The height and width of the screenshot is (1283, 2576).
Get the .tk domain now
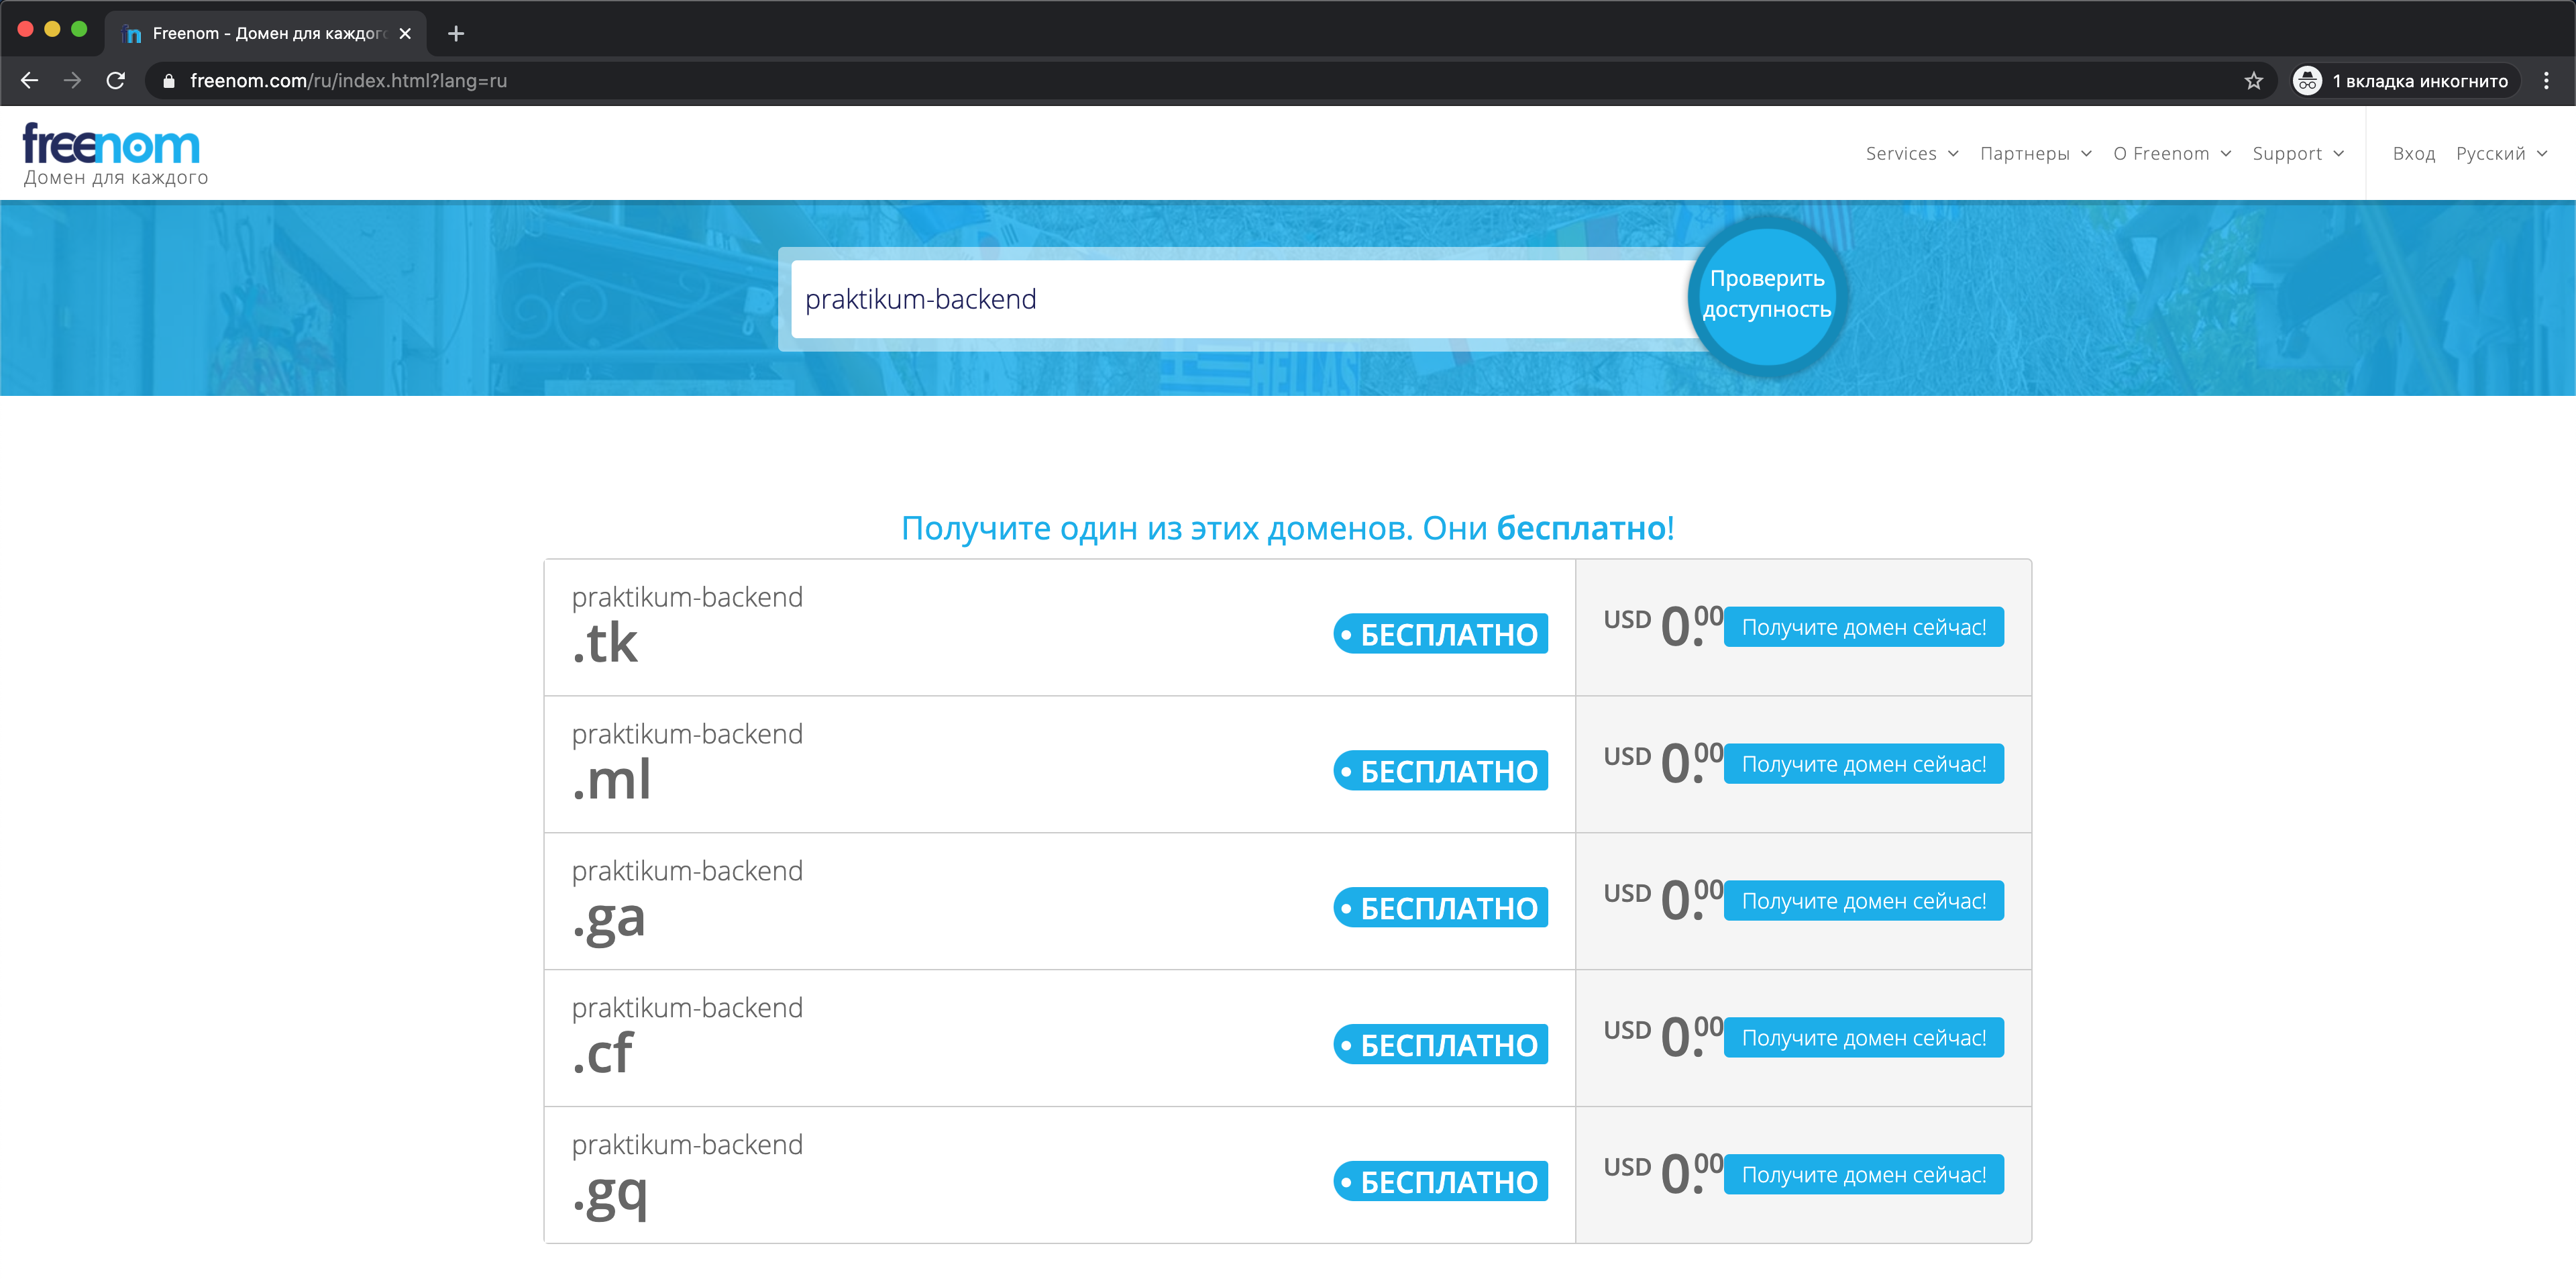pyautogui.click(x=1863, y=628)
